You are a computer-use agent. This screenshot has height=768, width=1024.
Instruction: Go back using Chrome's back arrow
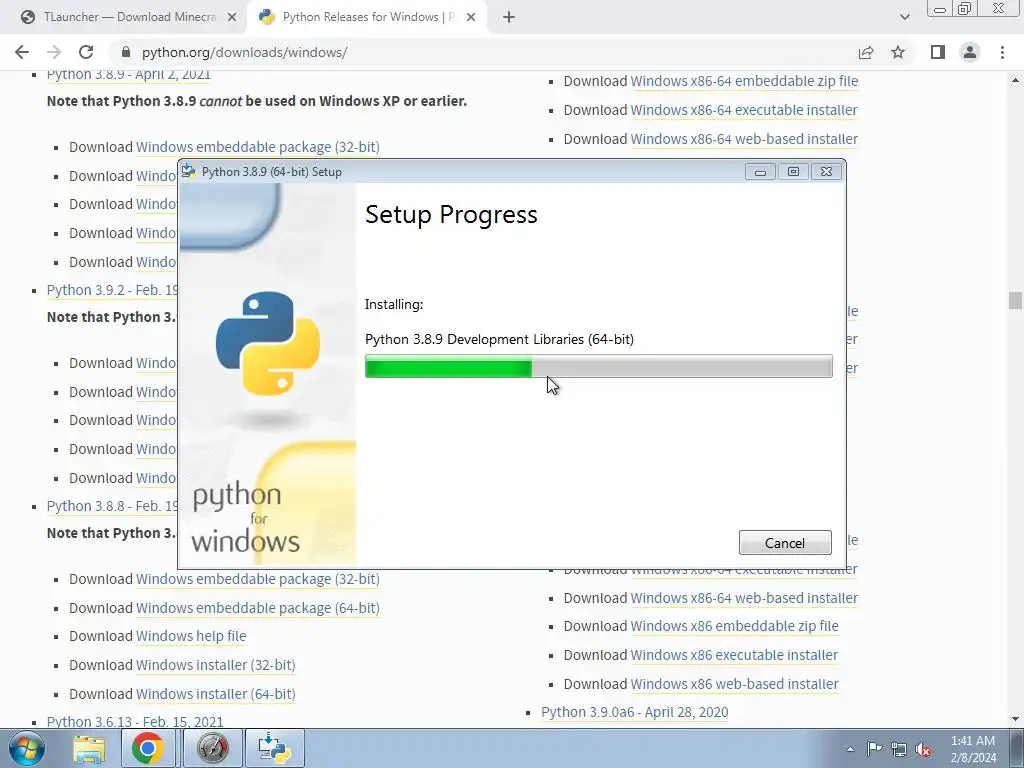coord(22,52)
